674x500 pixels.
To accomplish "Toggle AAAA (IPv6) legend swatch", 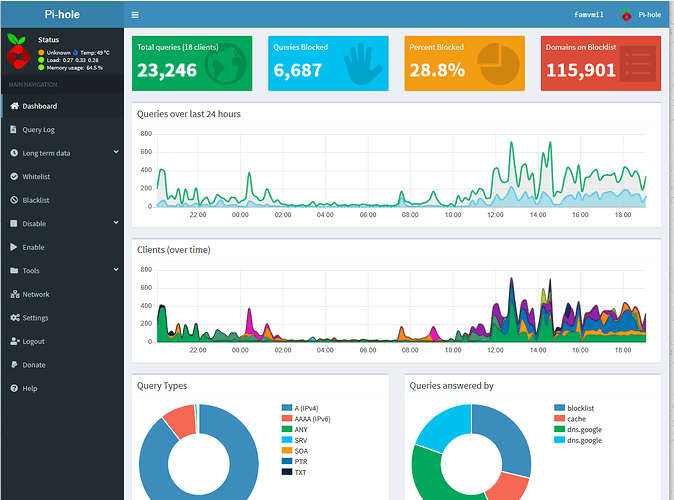I will 287,418.
